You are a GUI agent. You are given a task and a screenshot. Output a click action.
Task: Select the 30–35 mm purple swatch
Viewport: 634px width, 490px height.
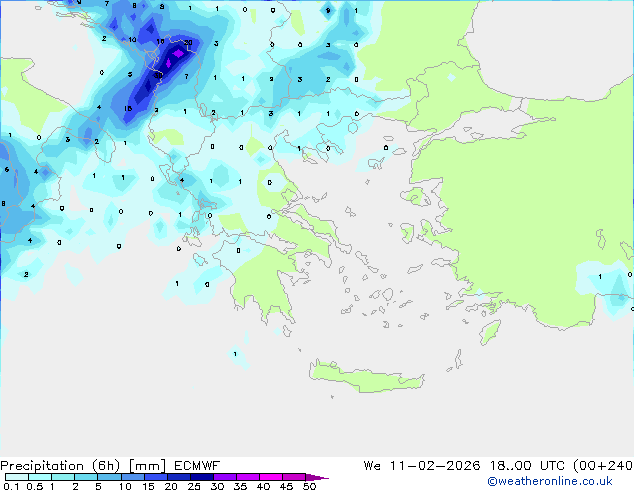(225, 477)
